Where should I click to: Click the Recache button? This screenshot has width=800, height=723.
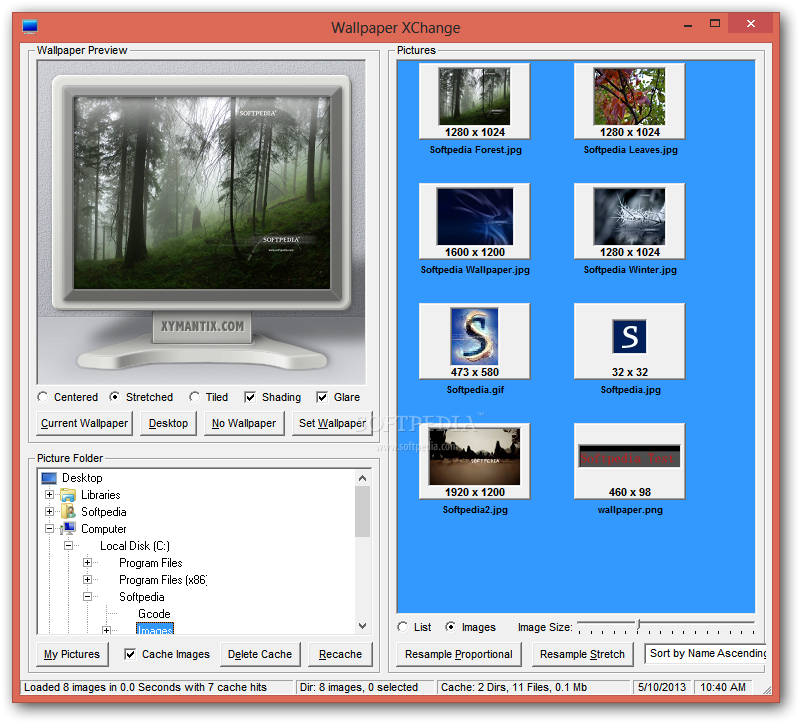point(340,654)
